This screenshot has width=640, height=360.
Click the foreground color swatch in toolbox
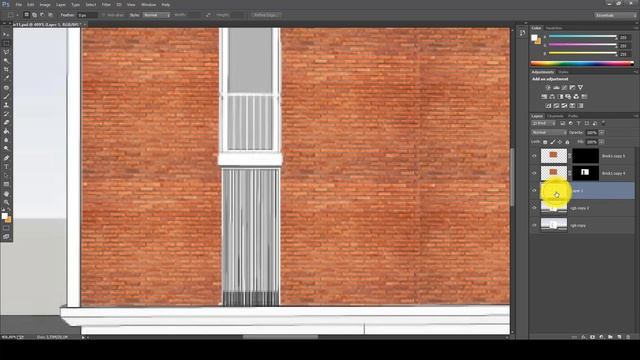click(x=4, y=216)
